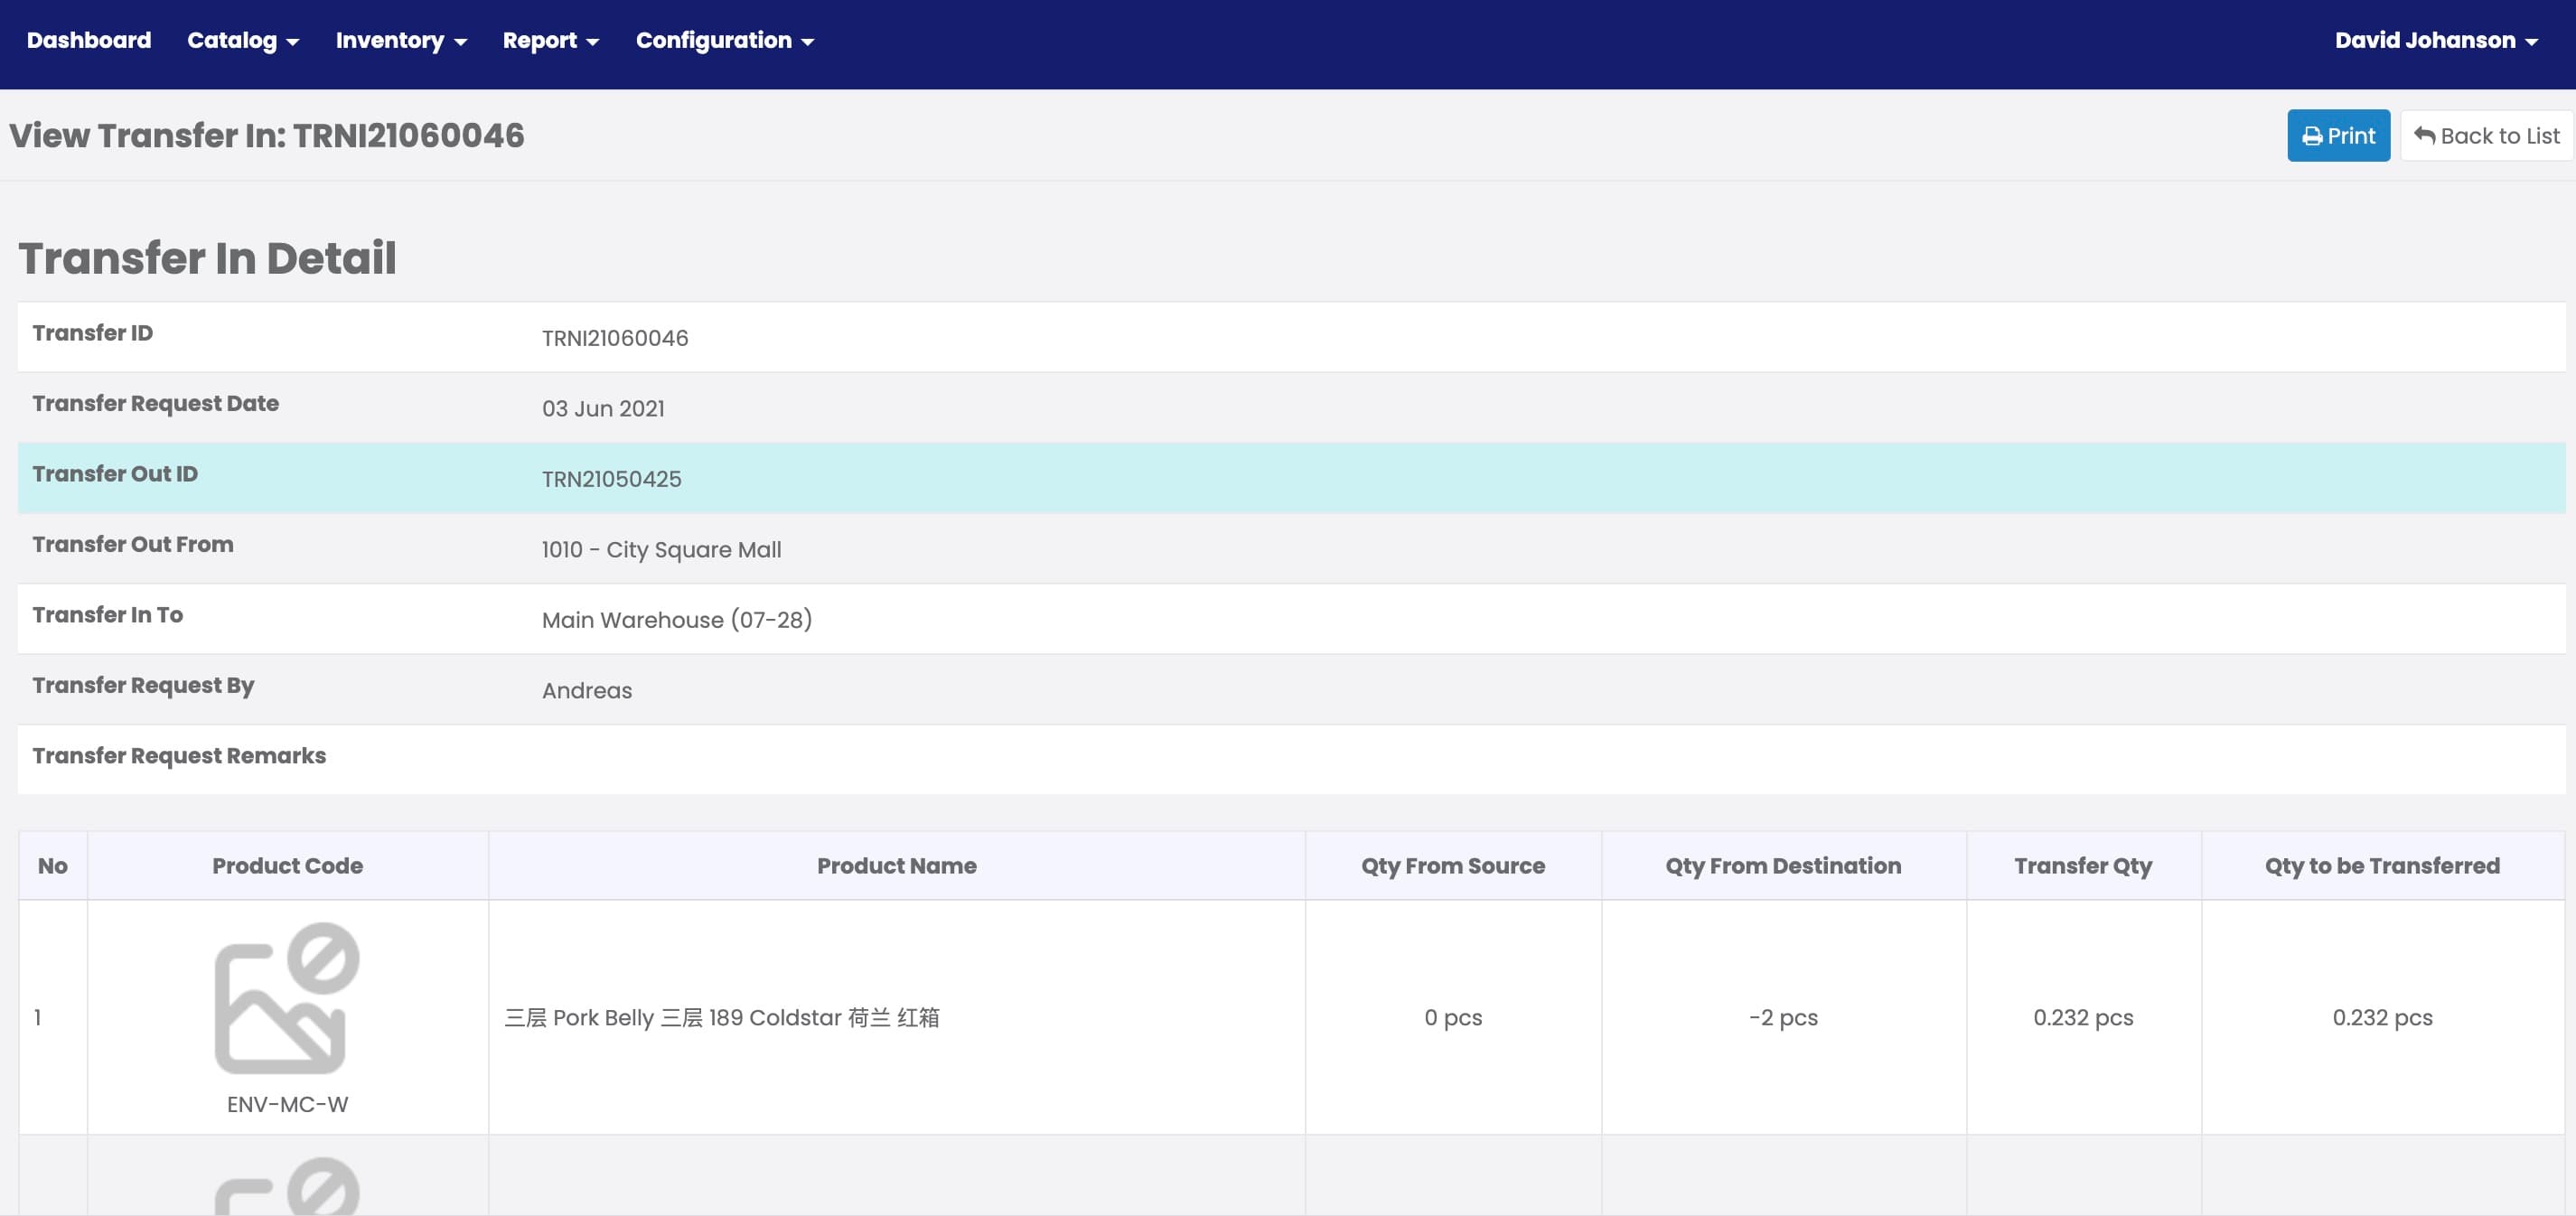The width and height of the screenshot is (2576, 1216).
Task: Click the Transfer Qty column header
Action: tap(2083, 865)
